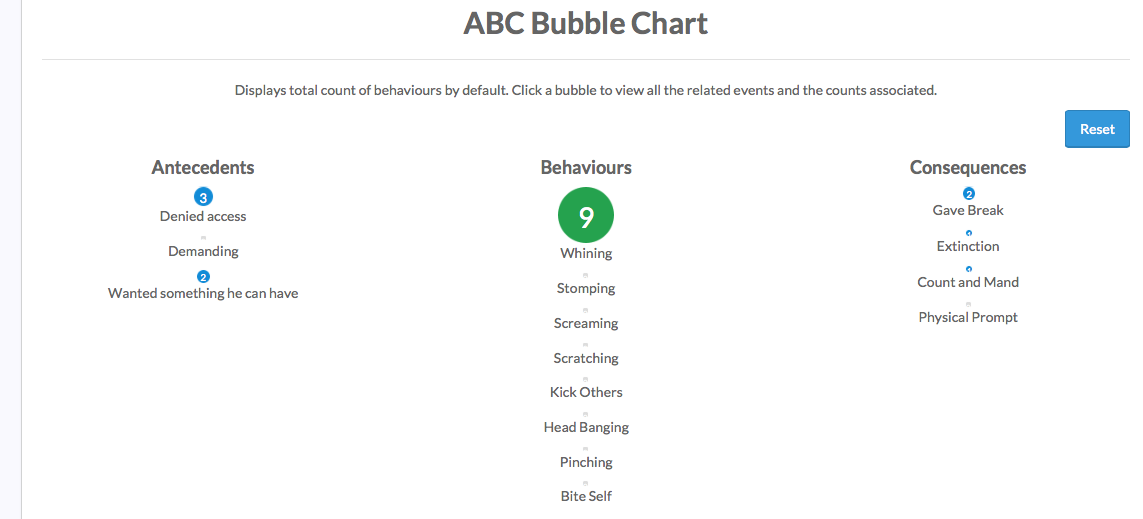
Task: Click the Pinching behaviour label
Action: 586,462
